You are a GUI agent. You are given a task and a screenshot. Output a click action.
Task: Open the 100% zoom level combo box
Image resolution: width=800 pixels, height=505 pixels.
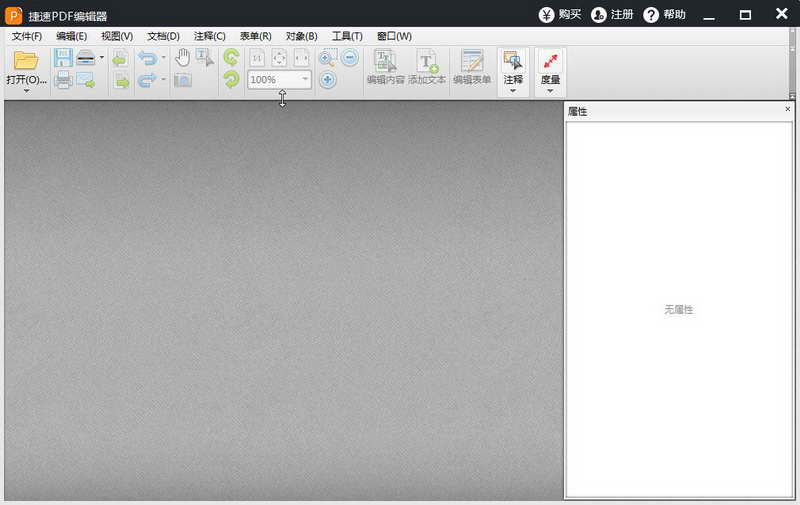(x=280, y=80)
